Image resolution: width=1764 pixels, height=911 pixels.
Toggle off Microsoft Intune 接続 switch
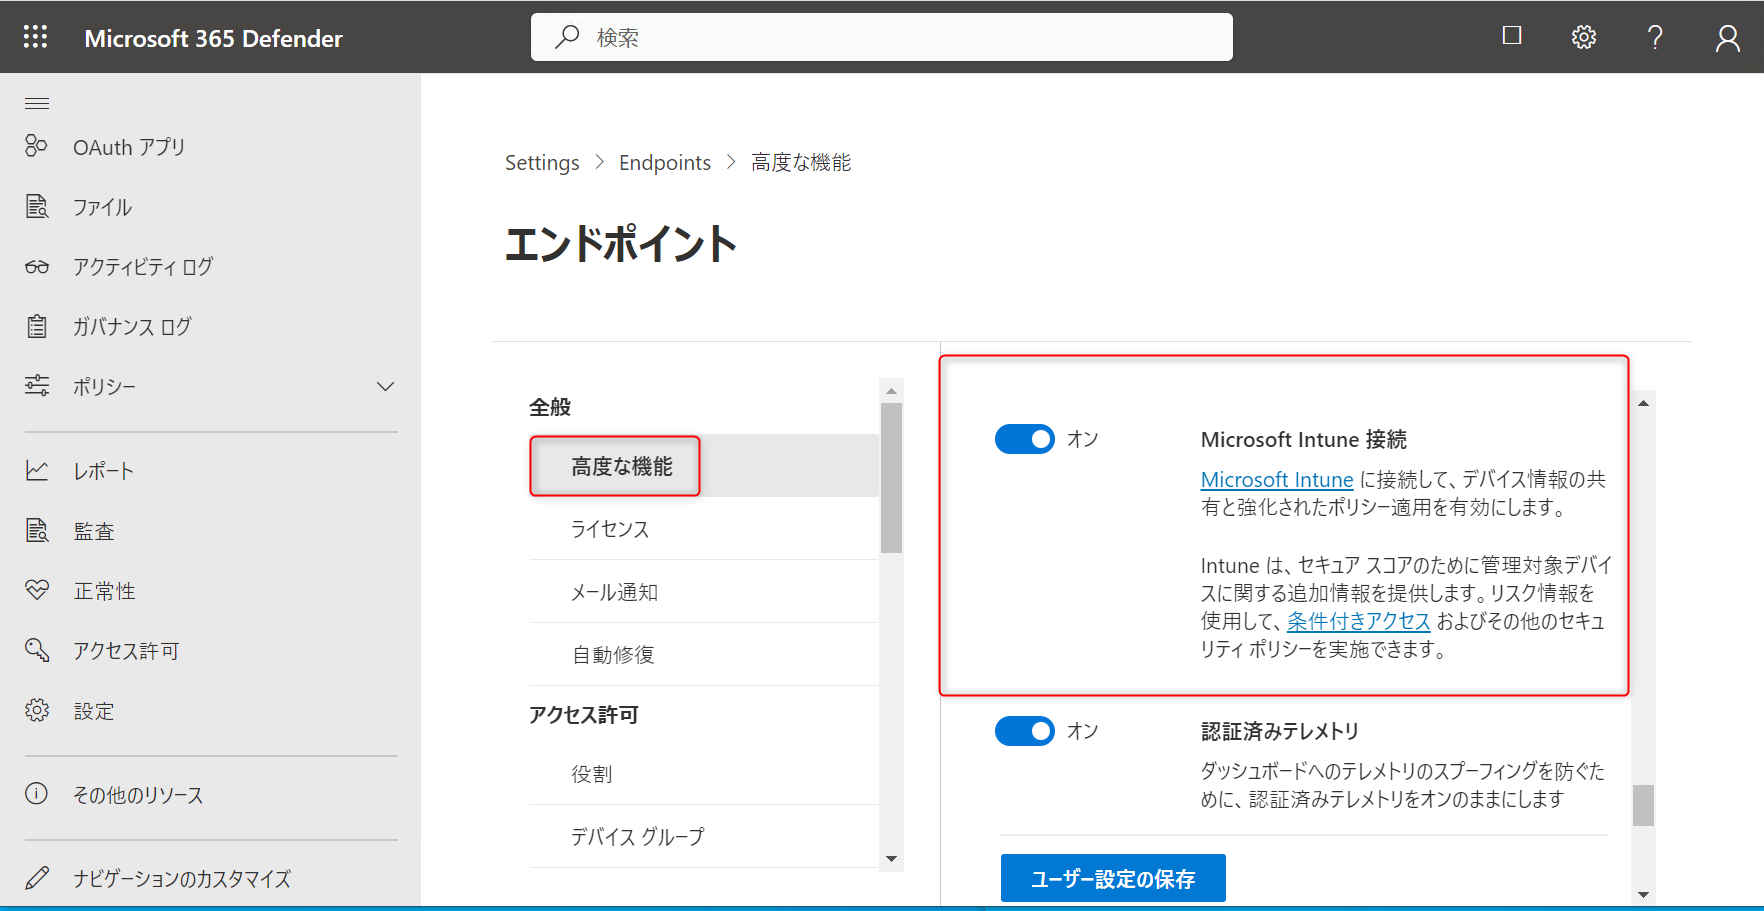[1024, 439]
